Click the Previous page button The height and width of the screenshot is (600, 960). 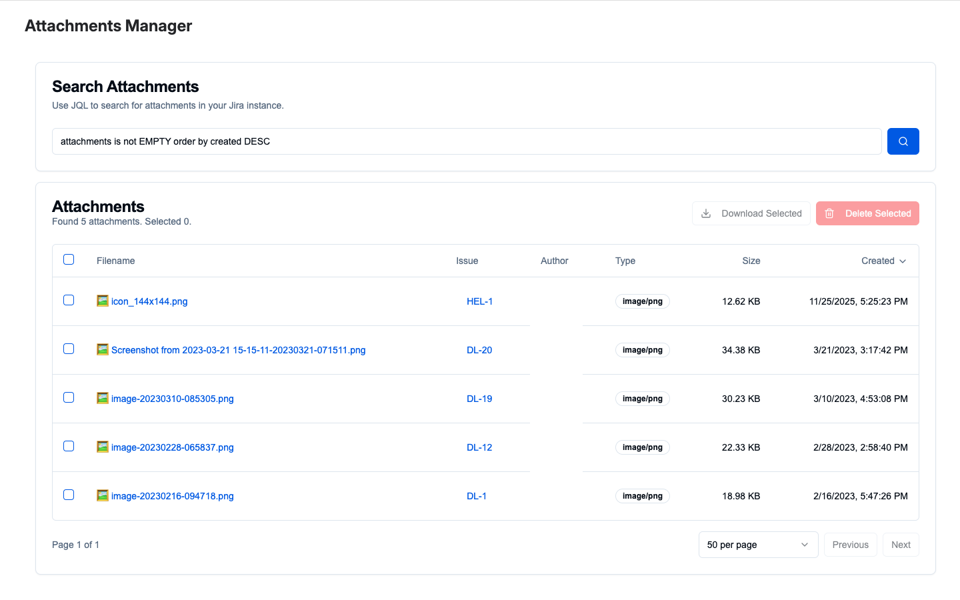point(850,545)
